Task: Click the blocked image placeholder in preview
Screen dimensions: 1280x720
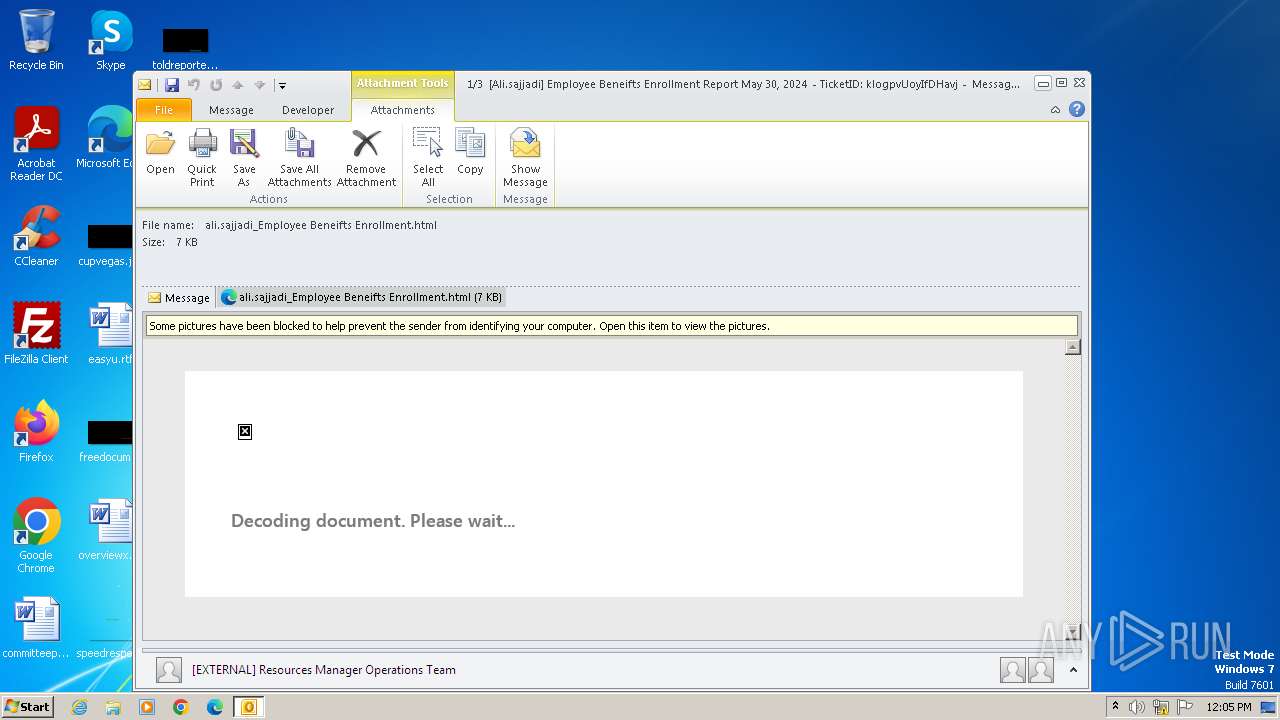Action: pyautogui.click(x=245, y=432)
